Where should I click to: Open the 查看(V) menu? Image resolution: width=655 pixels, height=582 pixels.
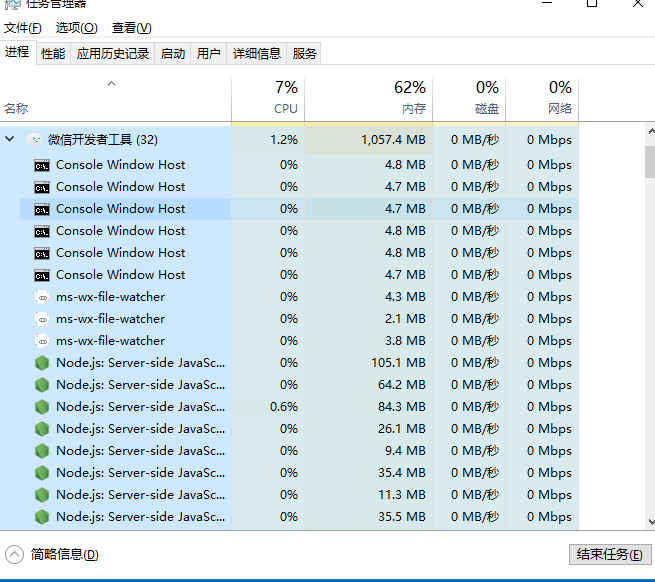point(132,28)
